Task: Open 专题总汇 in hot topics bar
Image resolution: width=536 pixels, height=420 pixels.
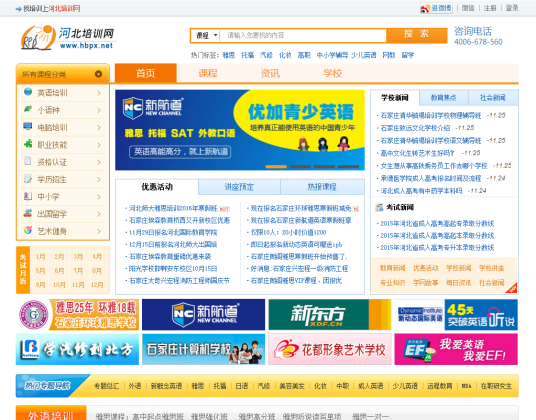Action: tap(106, 386)
